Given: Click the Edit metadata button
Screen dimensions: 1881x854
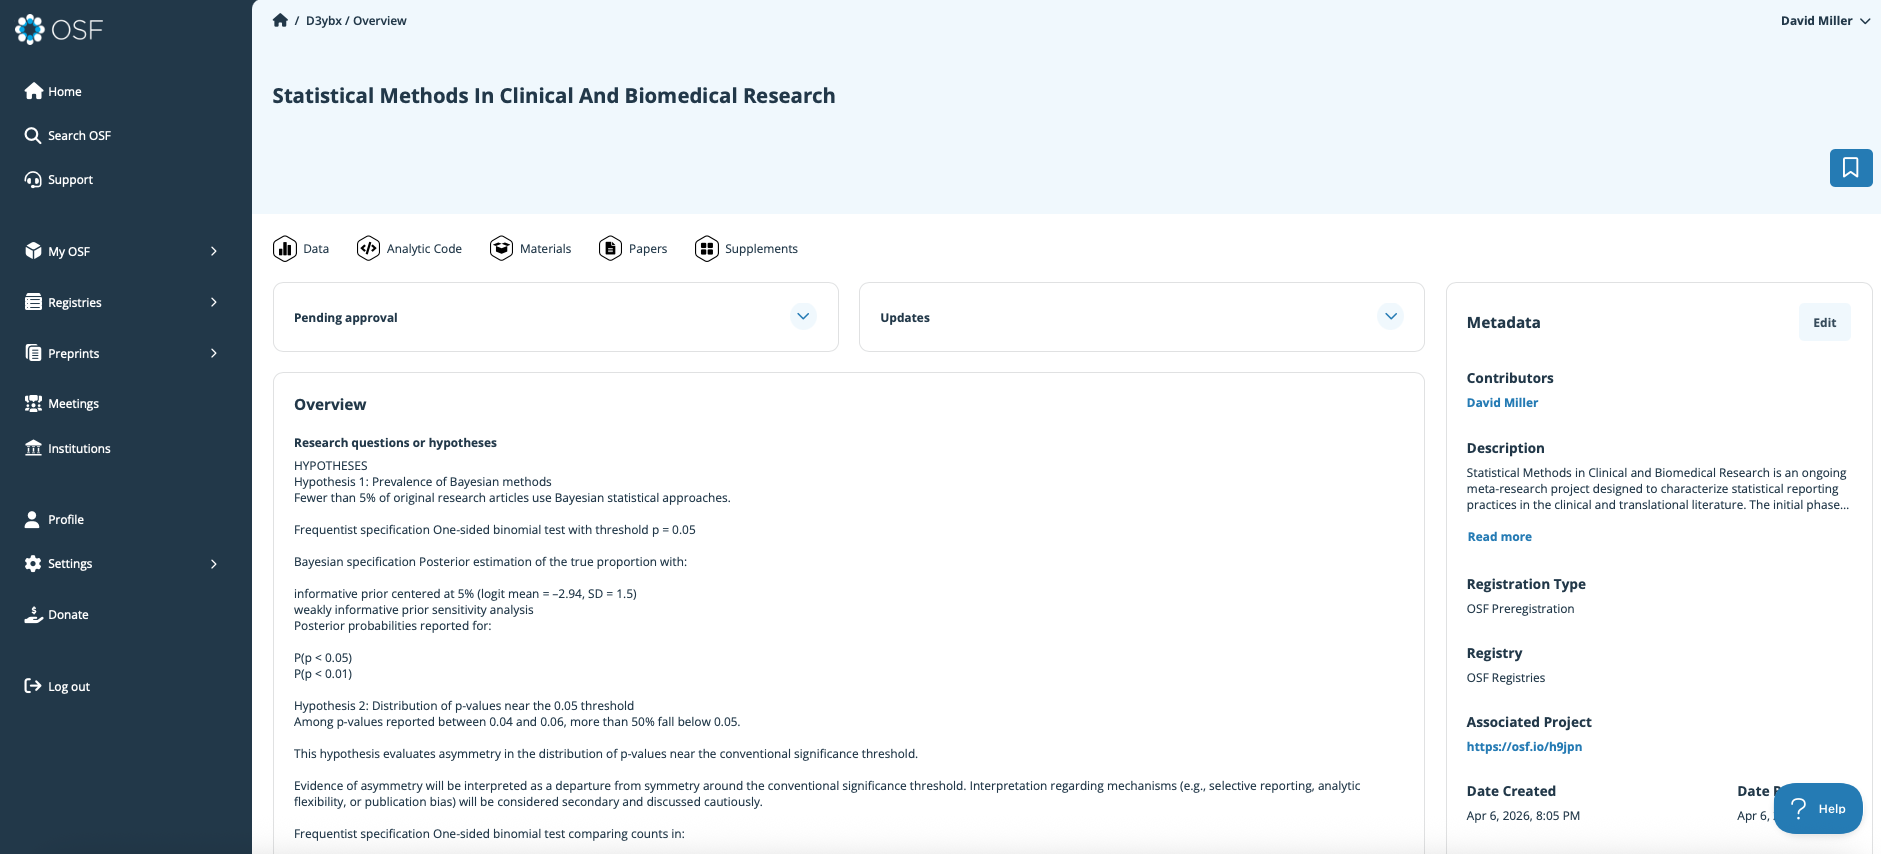Looking at the screenshot, I should tap(1824, 323).
